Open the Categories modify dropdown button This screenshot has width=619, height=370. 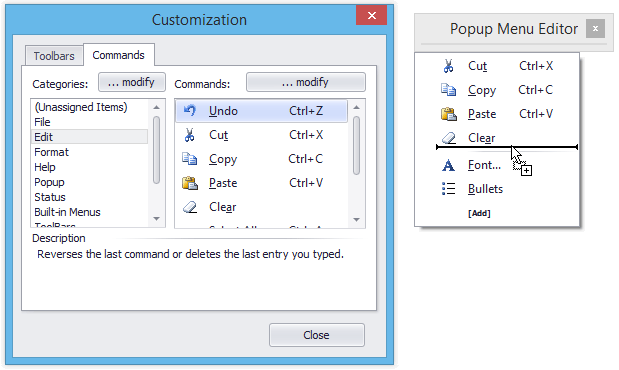132,82
